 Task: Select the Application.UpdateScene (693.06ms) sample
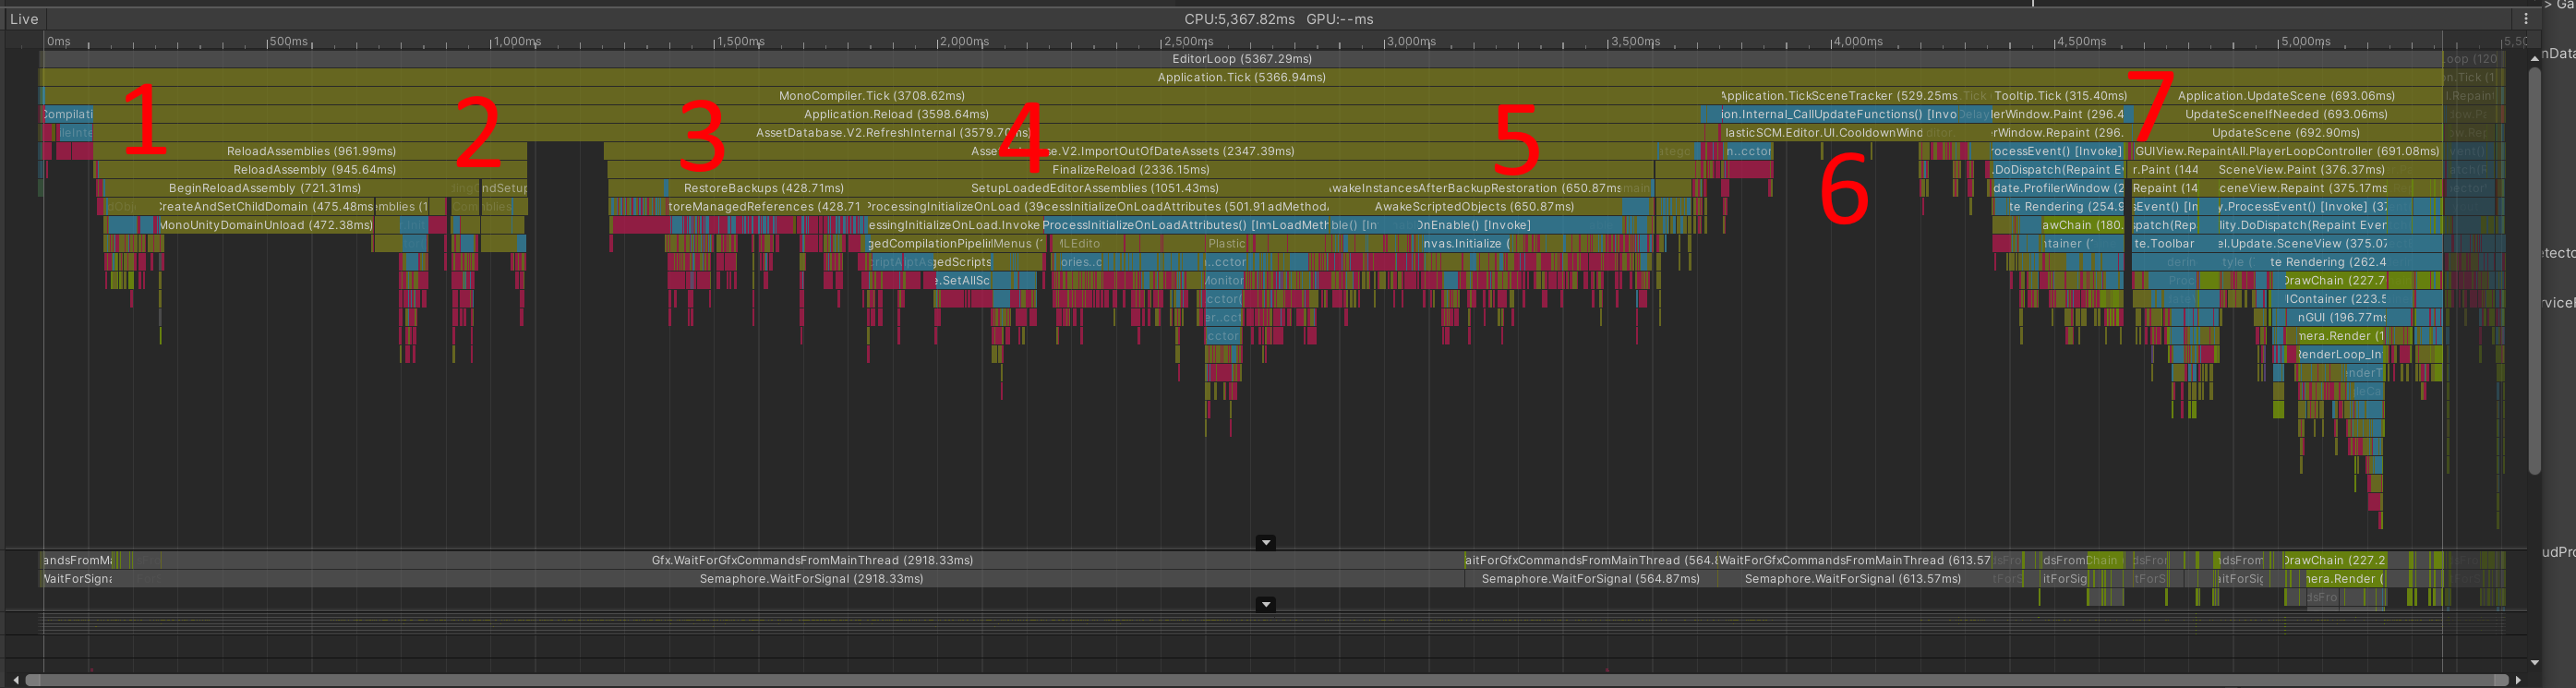click(2286, 96)
